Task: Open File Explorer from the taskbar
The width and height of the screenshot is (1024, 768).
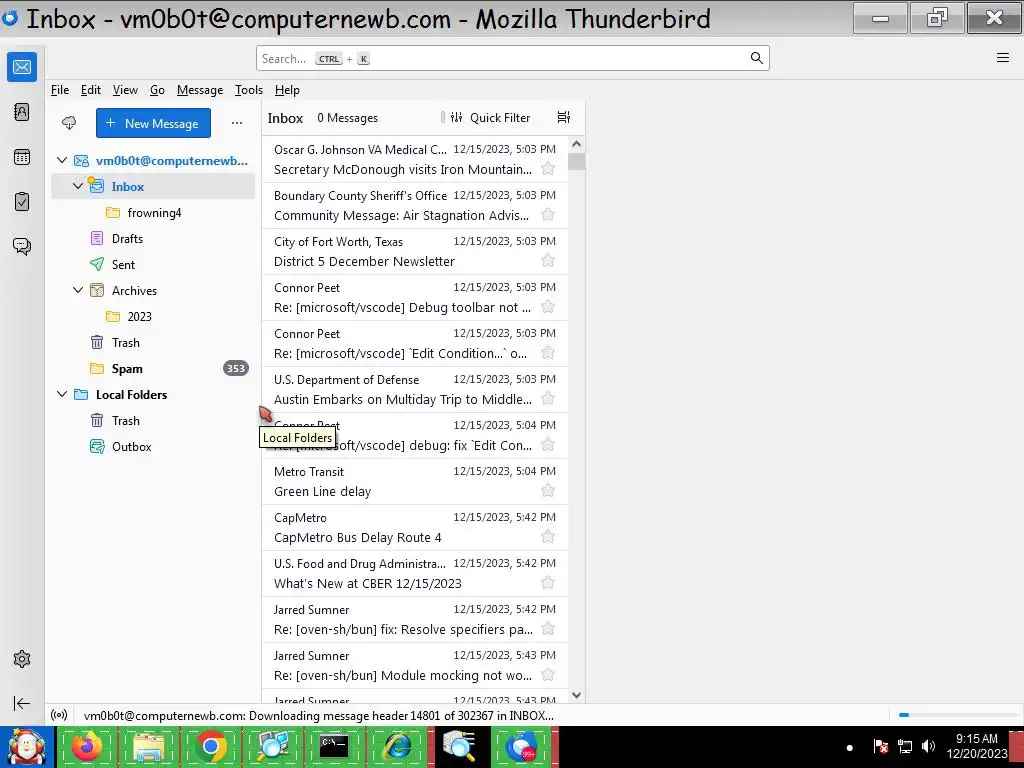Action: click(x=149, y=746)
